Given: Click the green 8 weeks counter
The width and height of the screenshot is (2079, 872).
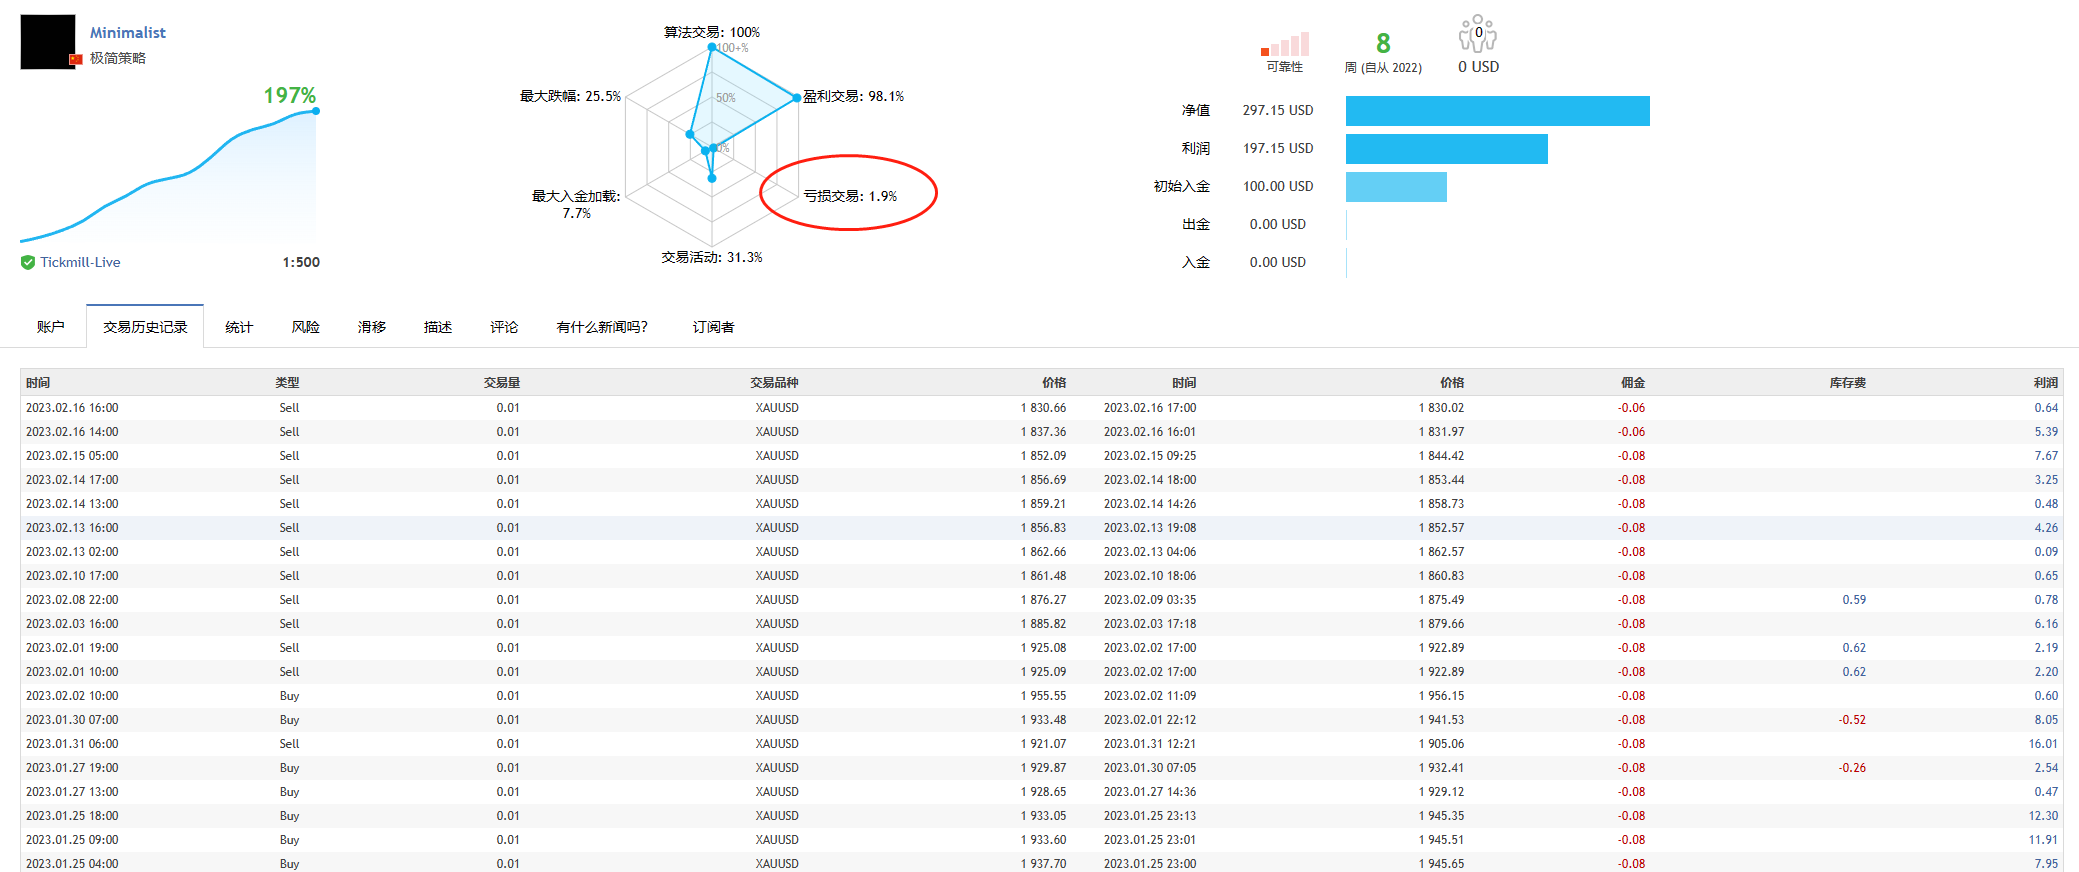Looking at the screenshot, I should click(1383, 43).
